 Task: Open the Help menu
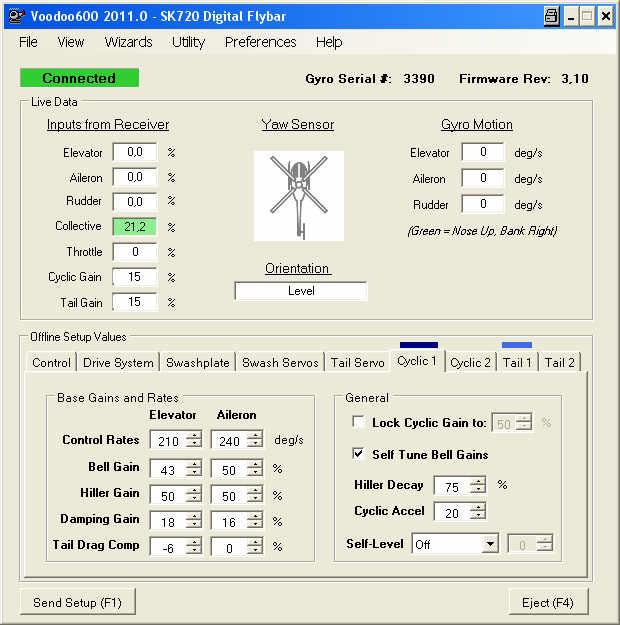point(329,42)
